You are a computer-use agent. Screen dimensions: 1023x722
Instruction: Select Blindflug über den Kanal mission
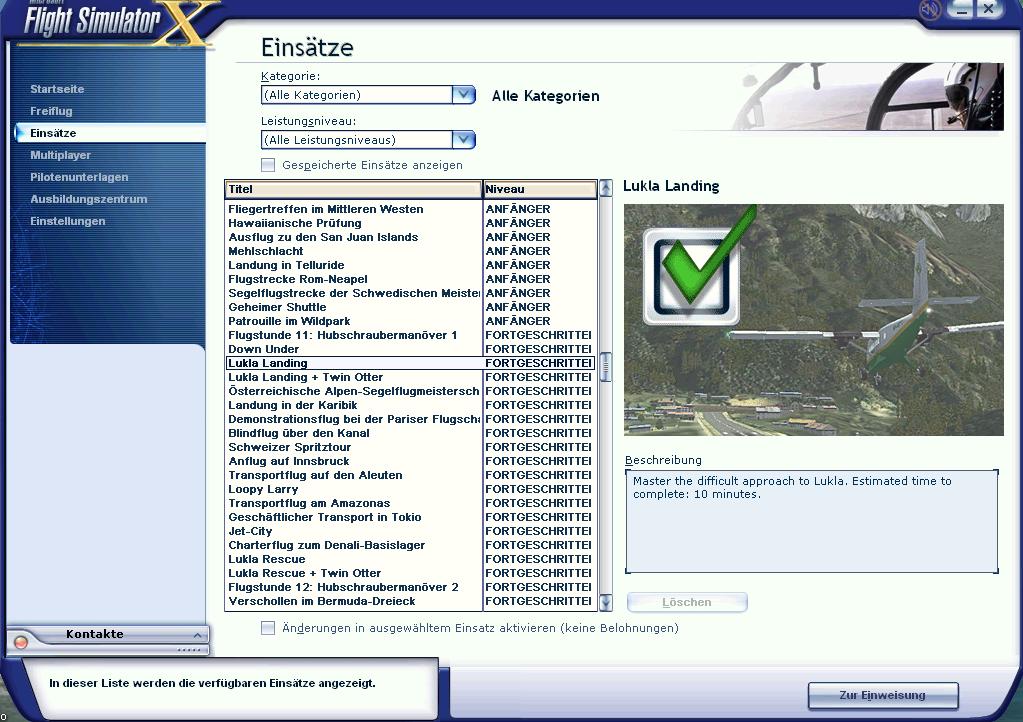(x=410, y=433)
